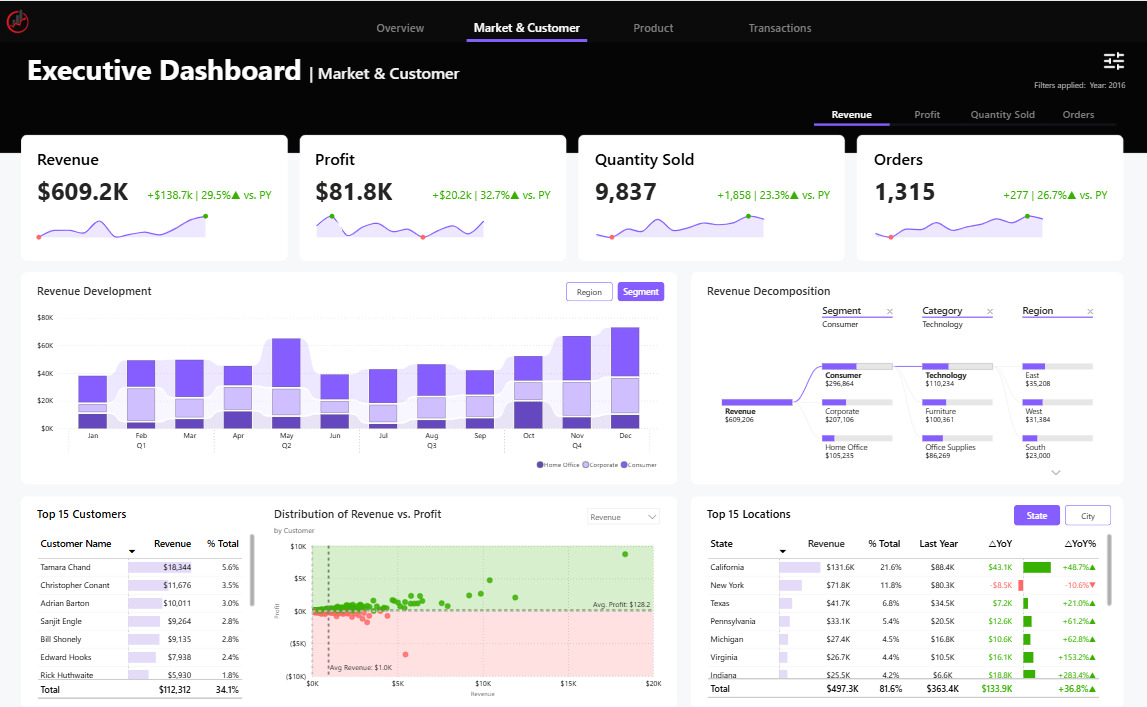
Task: Toggle Revenue Development to Segment view
Action: click(641, 292)
